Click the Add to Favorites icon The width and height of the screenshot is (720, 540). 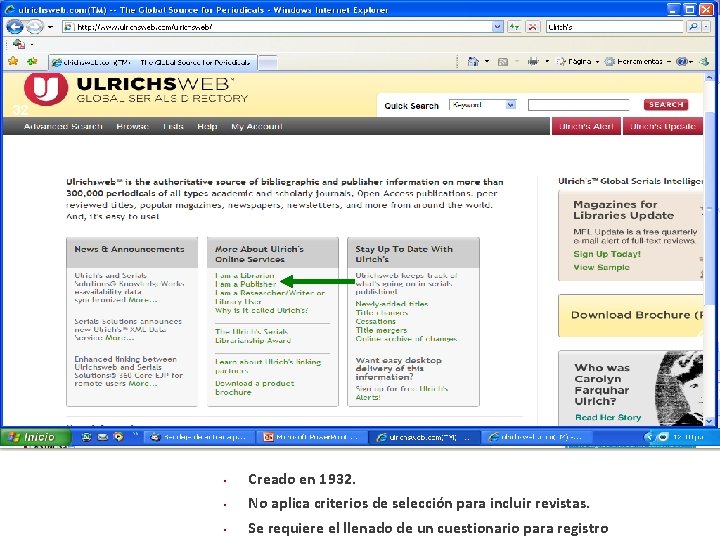pos(32,61)
